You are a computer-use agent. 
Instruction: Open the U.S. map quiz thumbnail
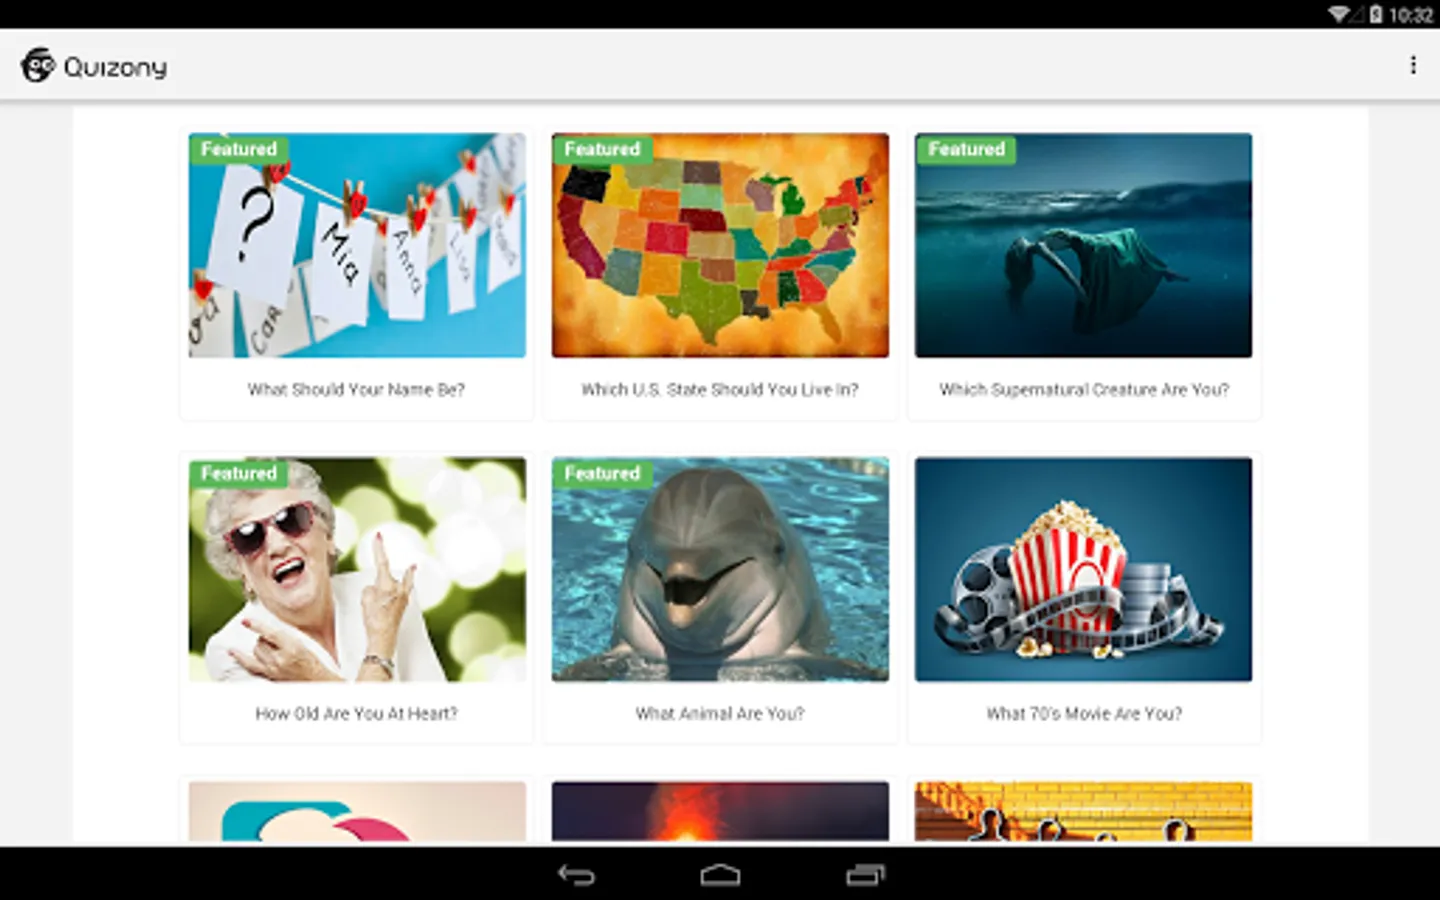coord(720,245)
